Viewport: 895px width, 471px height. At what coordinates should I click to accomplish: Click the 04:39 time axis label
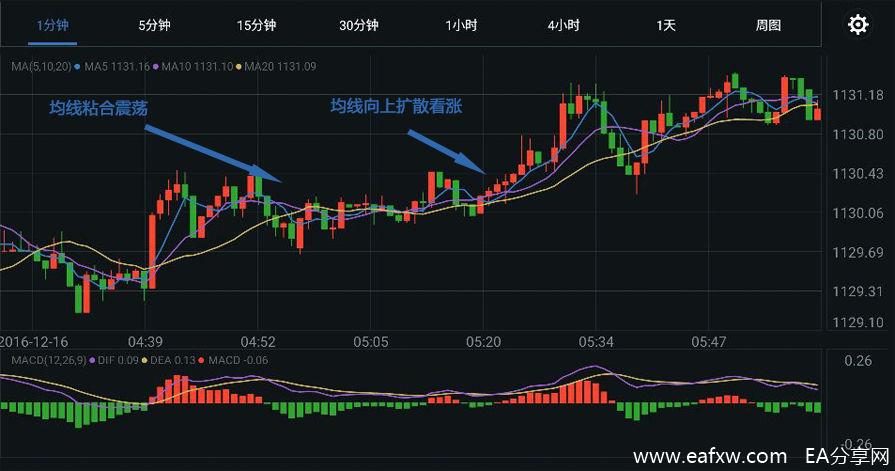pos(145,342)
